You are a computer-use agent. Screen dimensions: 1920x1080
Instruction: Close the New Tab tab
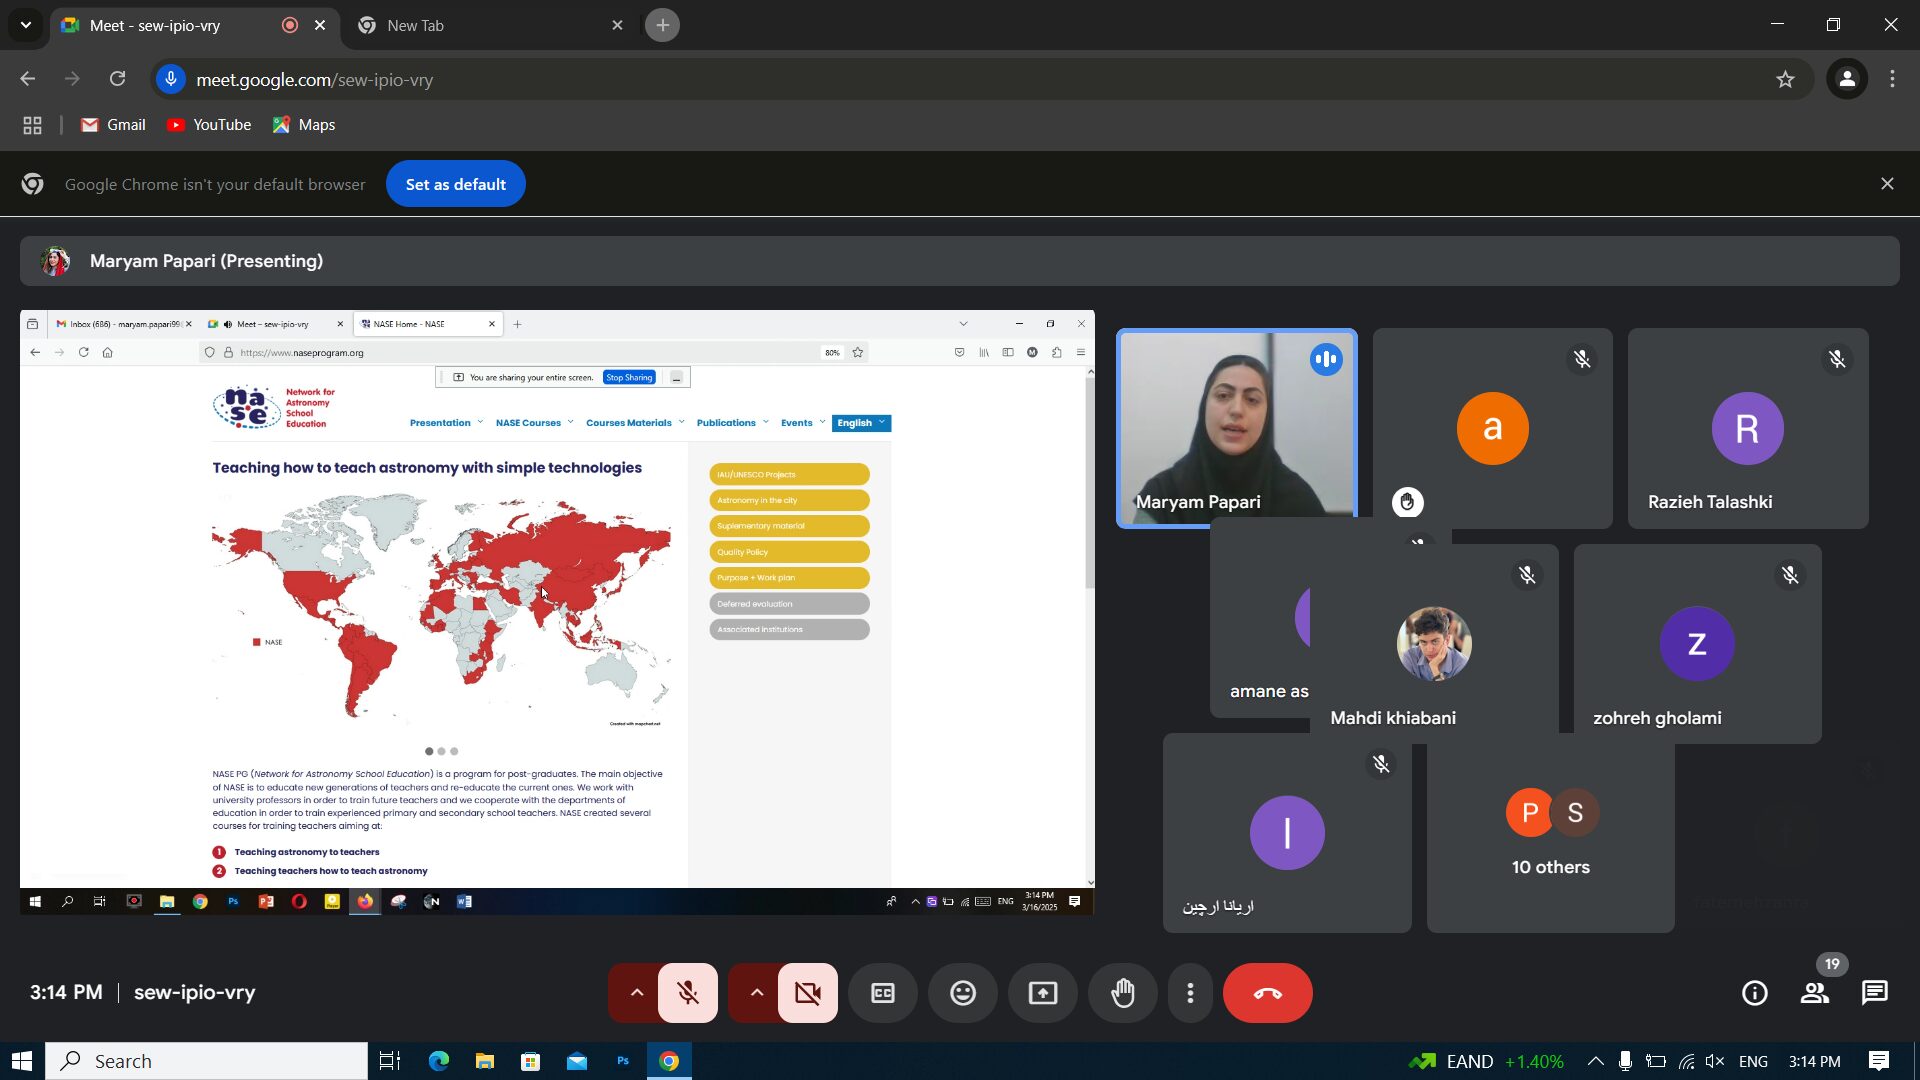617,26
